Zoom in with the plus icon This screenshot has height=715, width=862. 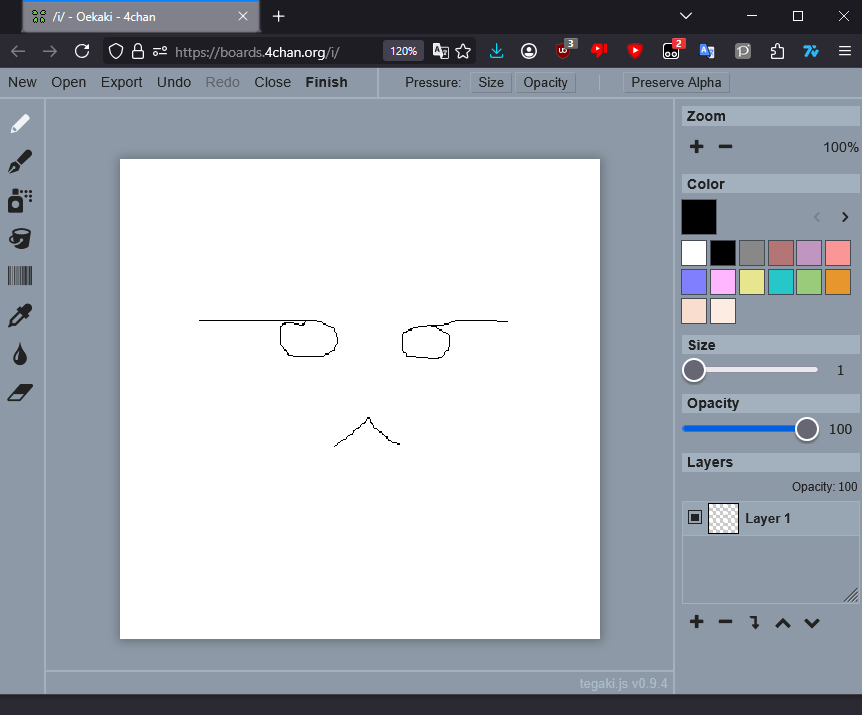pyautogui.click(x=697, y=147)
